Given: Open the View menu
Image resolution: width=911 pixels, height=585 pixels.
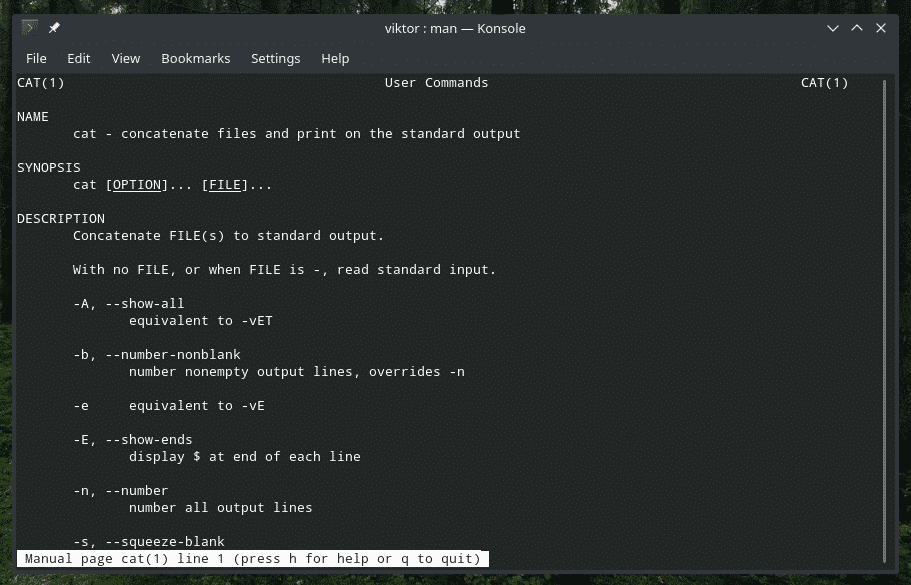Looking at the screenshot, I should tap(125, 59).
